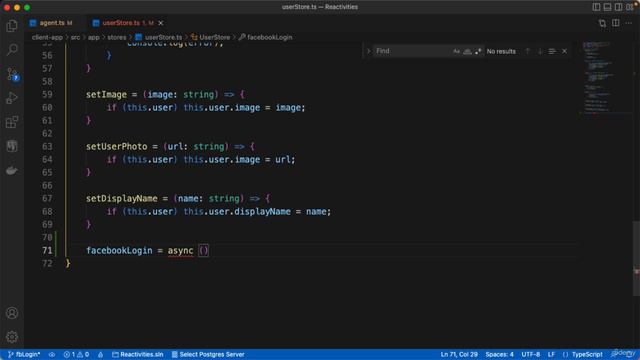This screenshot has height=360, width=640.
Task: Toggle bottom panel layout icon
Action: 607,7
